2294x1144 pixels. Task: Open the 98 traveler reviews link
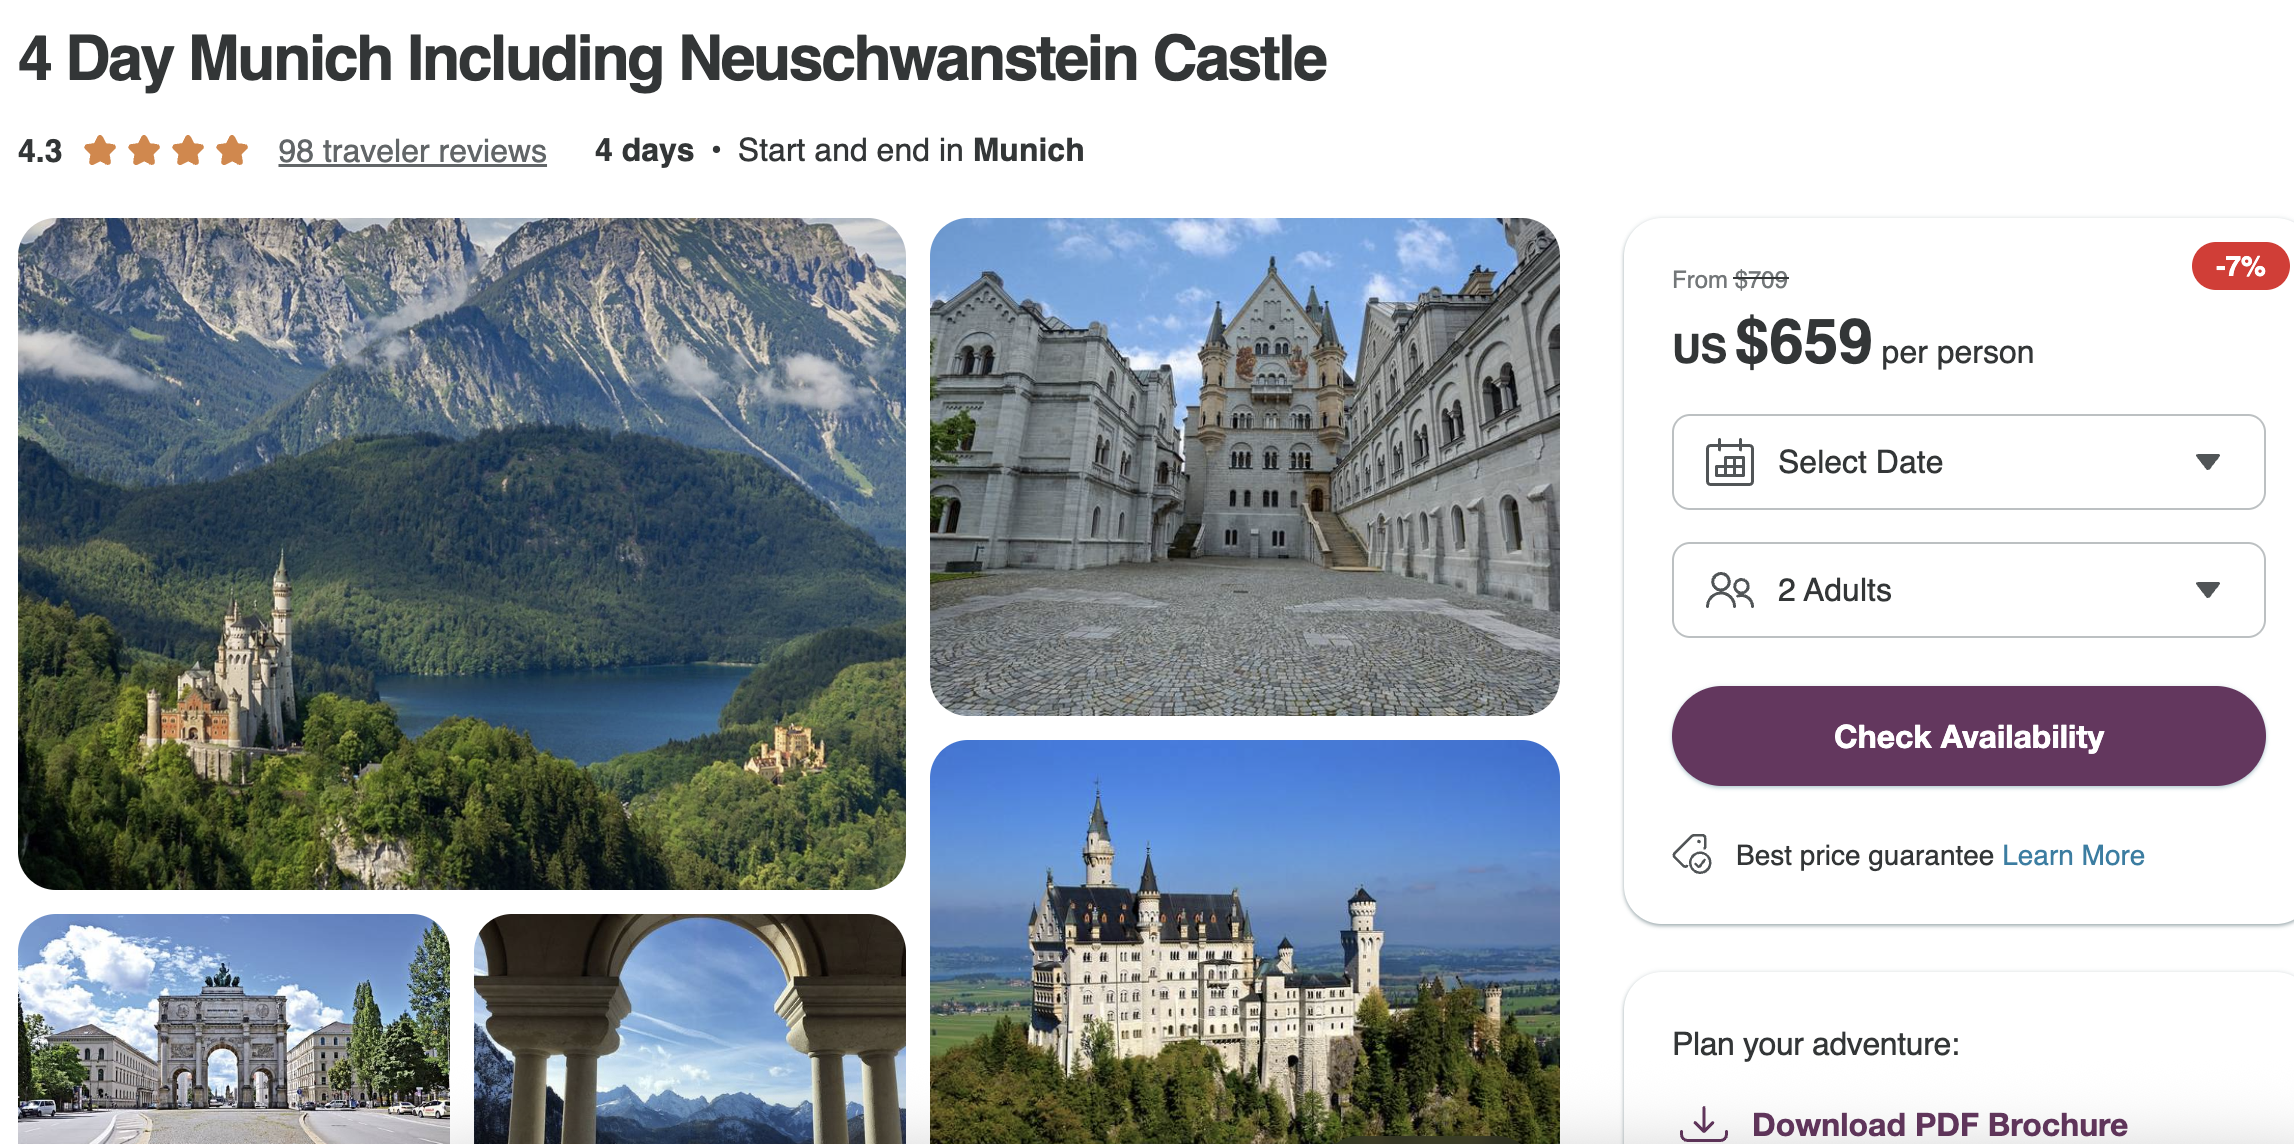pos(412,151)
